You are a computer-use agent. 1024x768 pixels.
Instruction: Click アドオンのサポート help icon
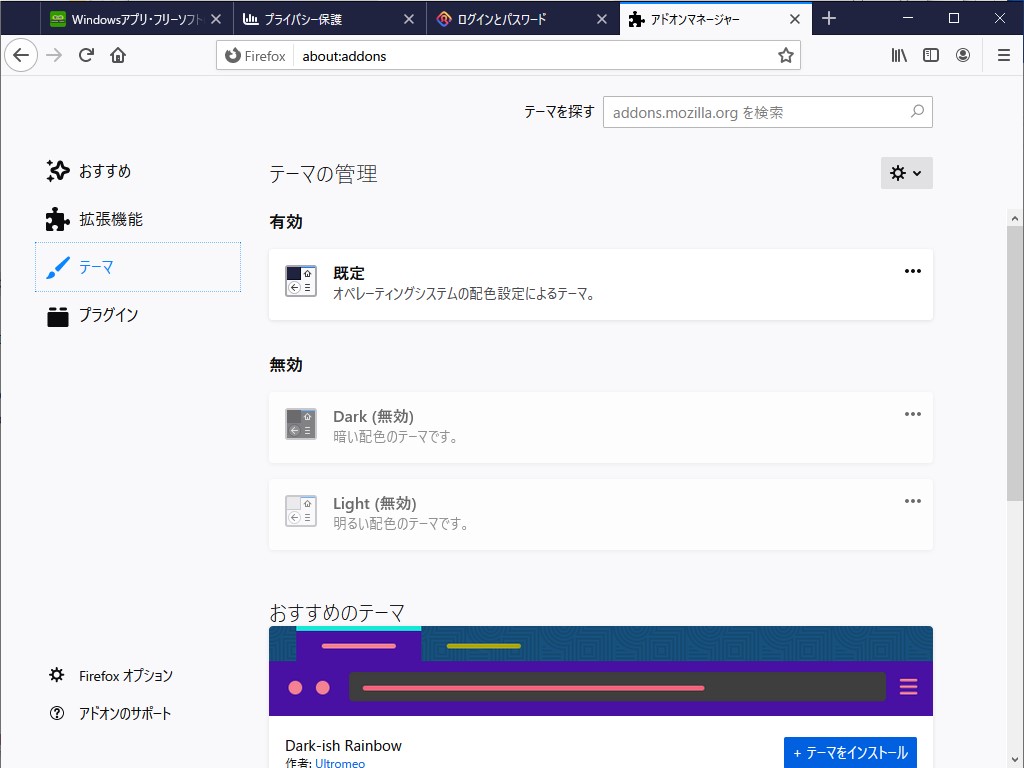[x=125, y=713]
